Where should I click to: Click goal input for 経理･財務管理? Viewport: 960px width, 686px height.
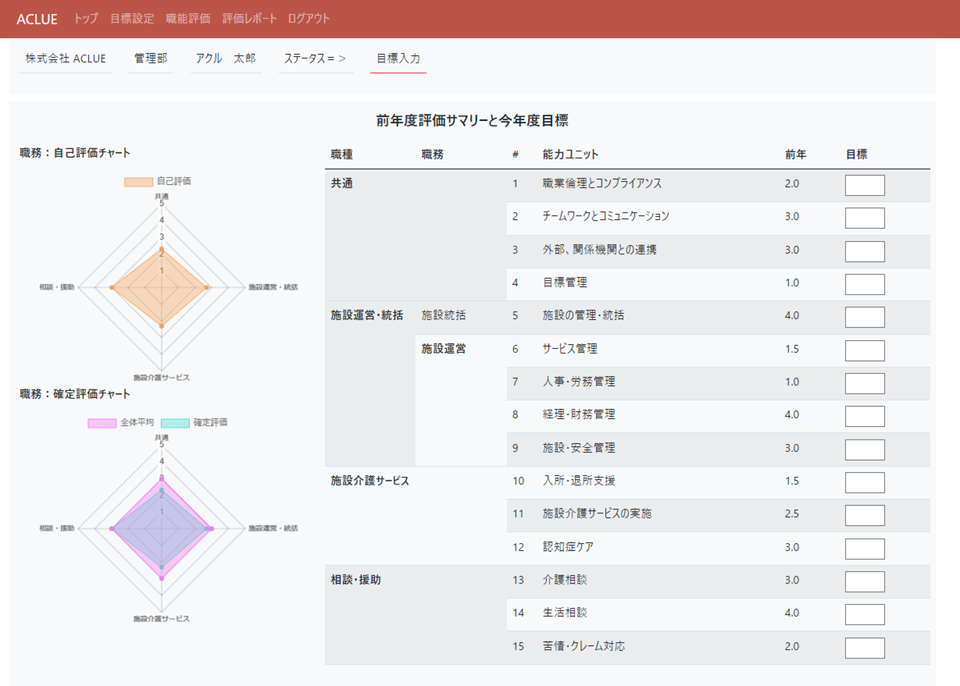pyautogui.click(x=864, y=416)
